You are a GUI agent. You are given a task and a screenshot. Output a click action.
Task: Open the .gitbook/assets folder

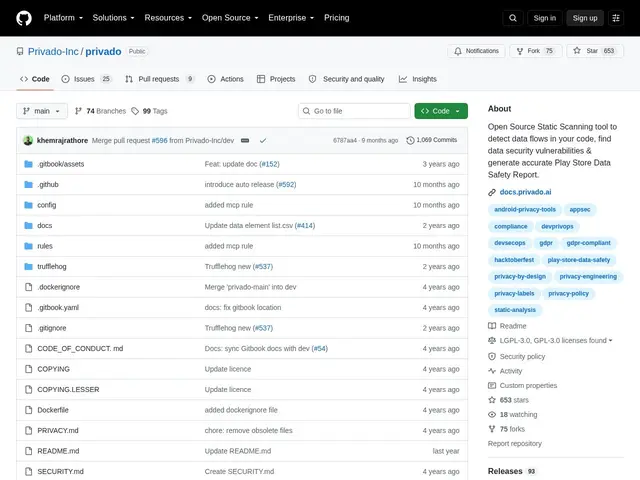pos(60,164)
